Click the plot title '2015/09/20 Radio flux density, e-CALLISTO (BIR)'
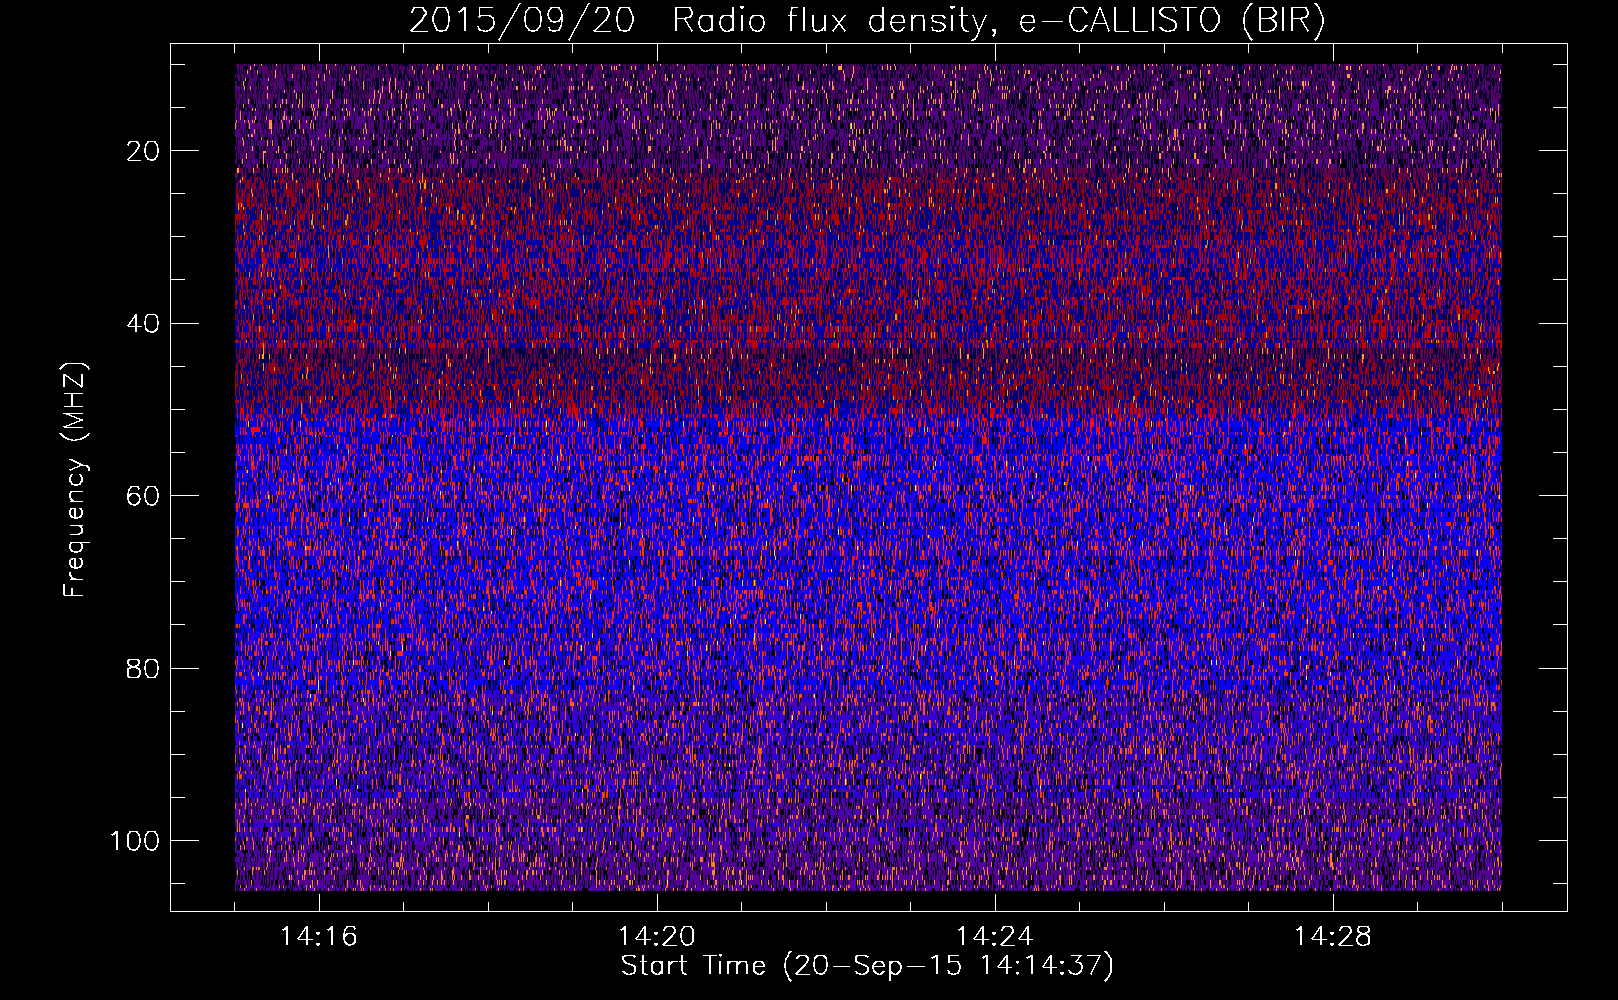The image size is (1618, 1000). (x=867, y=21)
